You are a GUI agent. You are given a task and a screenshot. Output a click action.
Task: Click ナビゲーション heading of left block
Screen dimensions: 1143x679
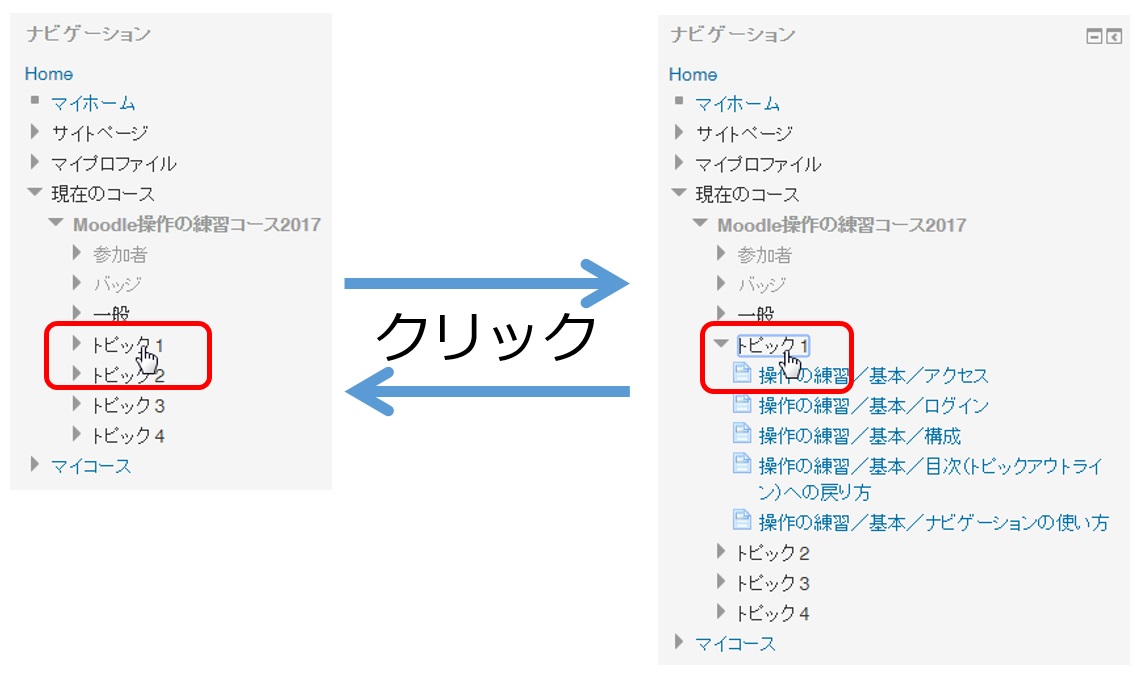pyautogui.click(x=88, y=34)
